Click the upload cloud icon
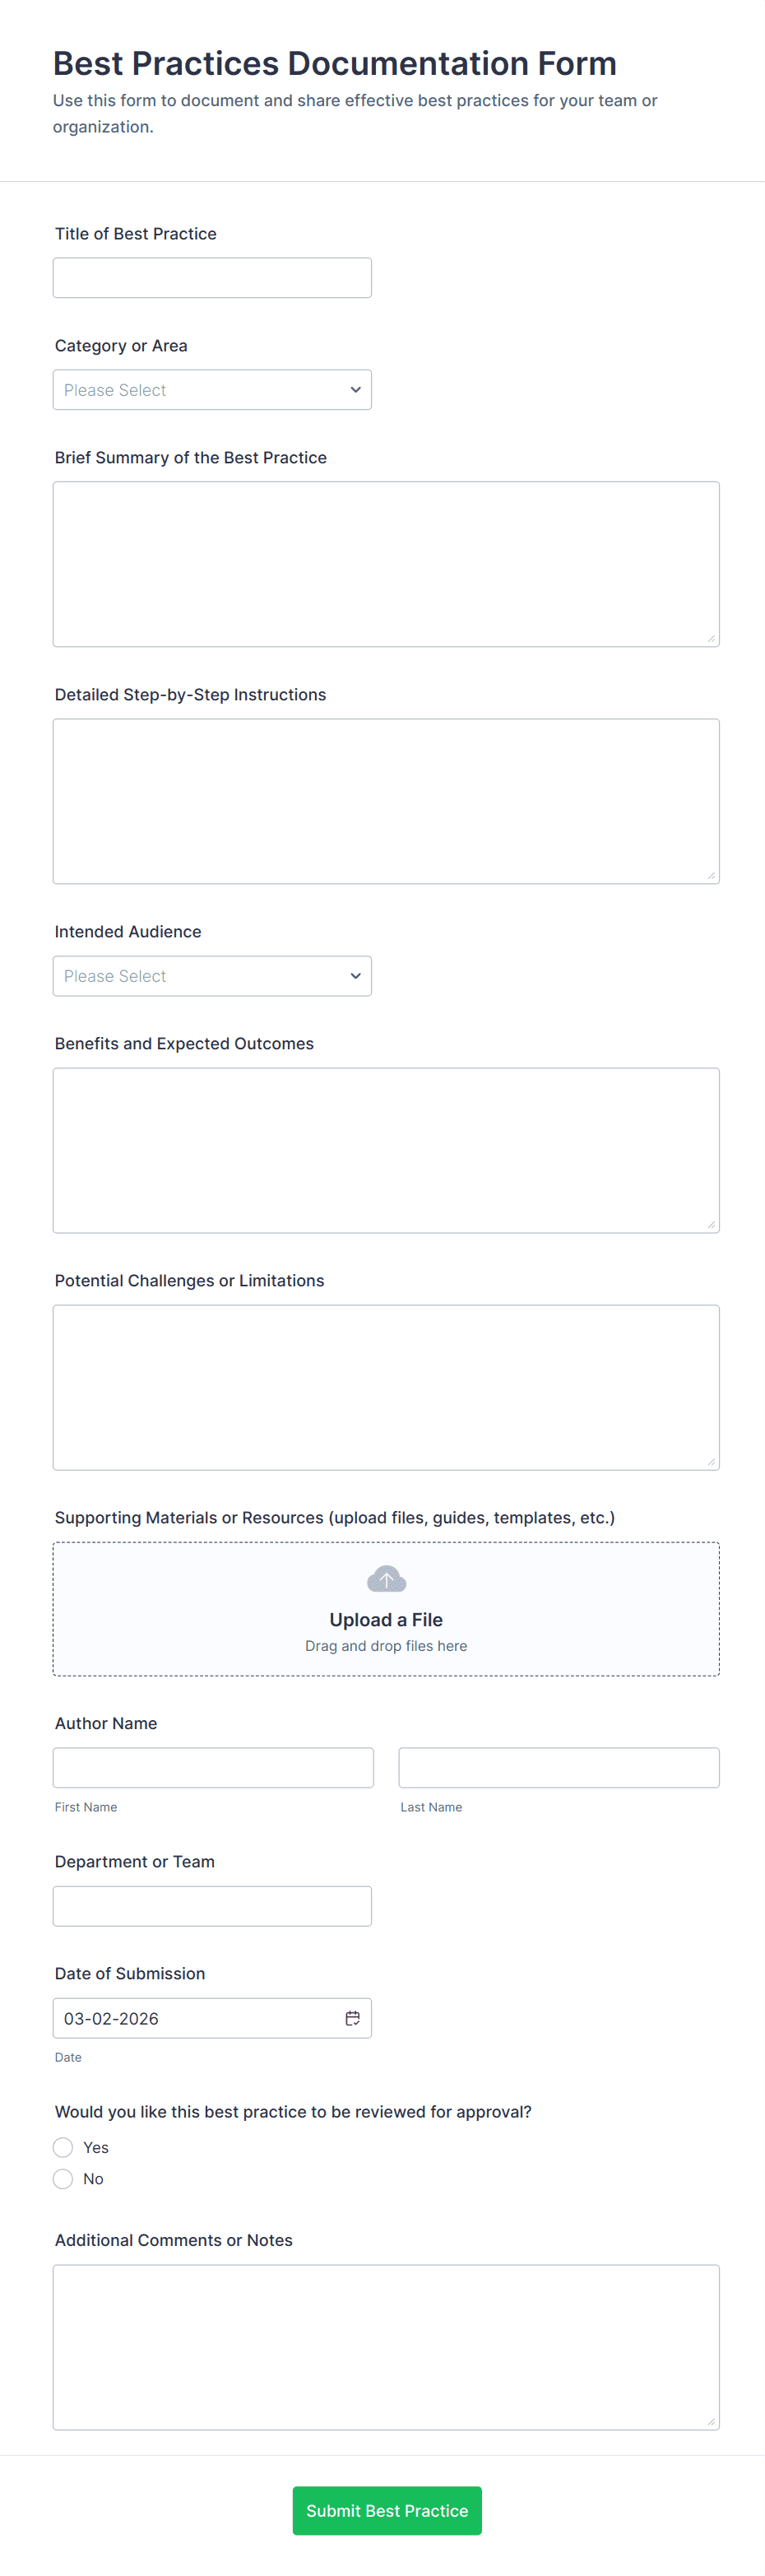The height and width of the screenshot is (2576, 765). [386, 1578]
